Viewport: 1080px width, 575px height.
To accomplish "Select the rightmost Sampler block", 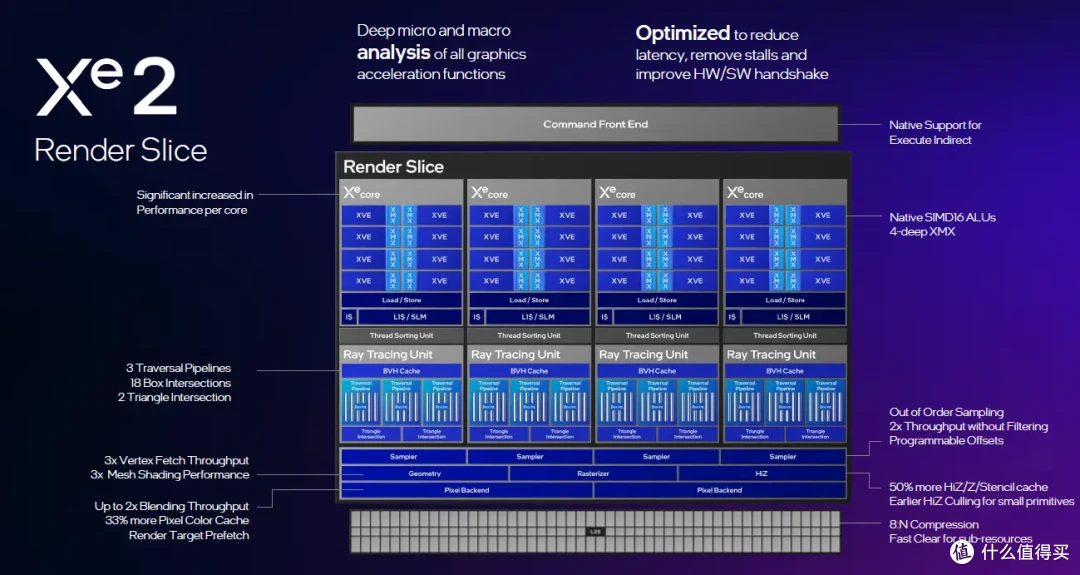I will [782, 457].
